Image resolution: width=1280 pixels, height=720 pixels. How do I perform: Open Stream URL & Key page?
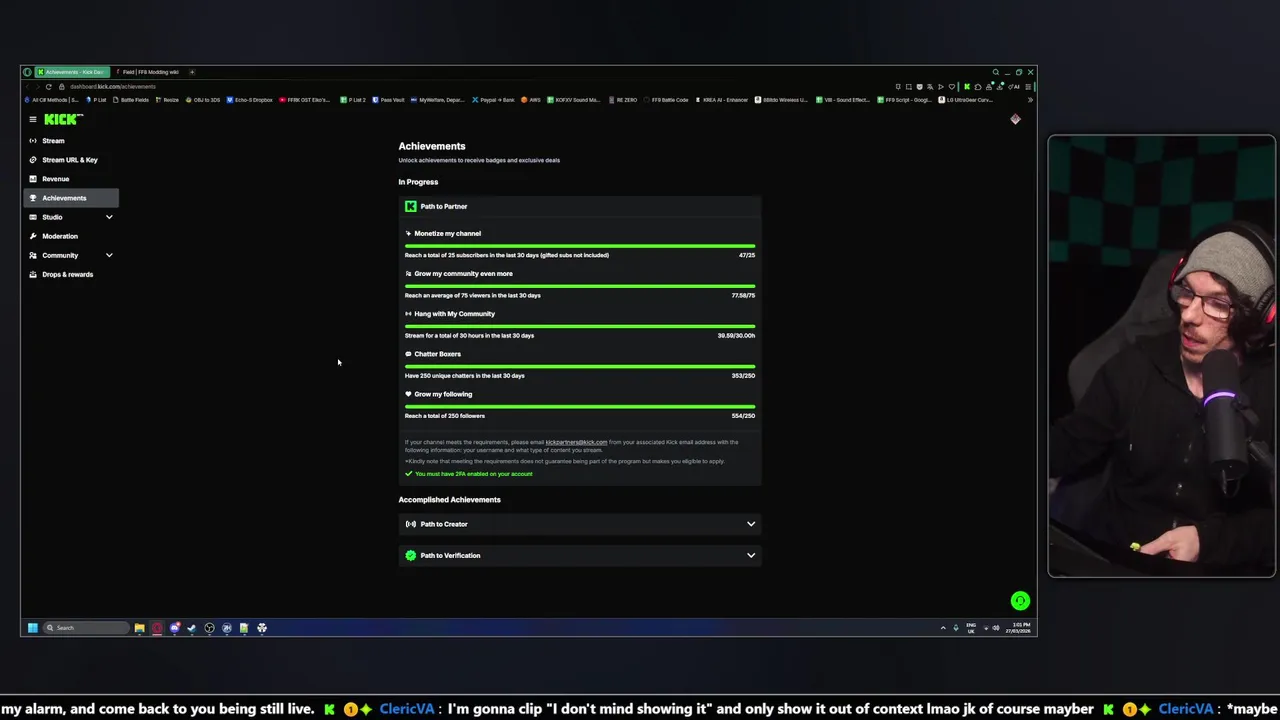pyautogui.click(x=70, y=160)
